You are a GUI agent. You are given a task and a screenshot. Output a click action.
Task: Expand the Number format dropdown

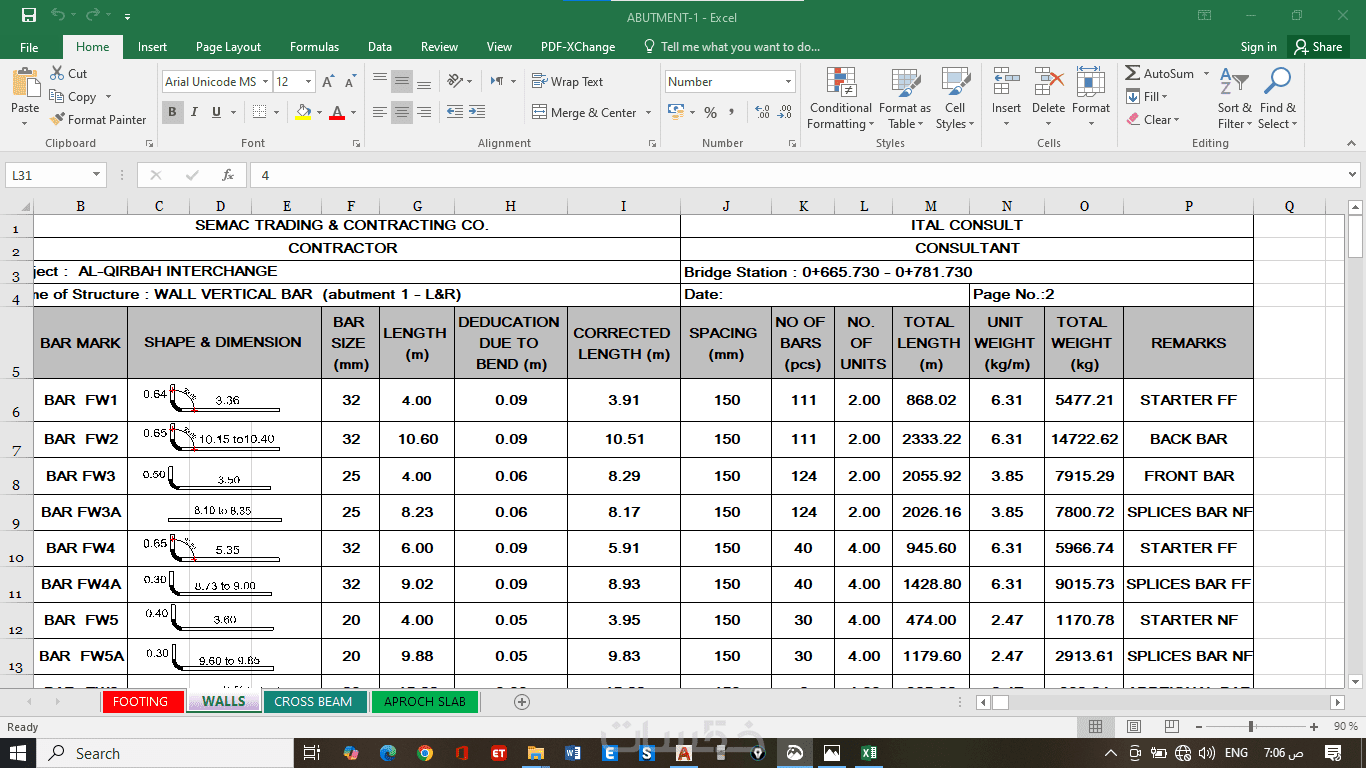[x=788, y=82]
